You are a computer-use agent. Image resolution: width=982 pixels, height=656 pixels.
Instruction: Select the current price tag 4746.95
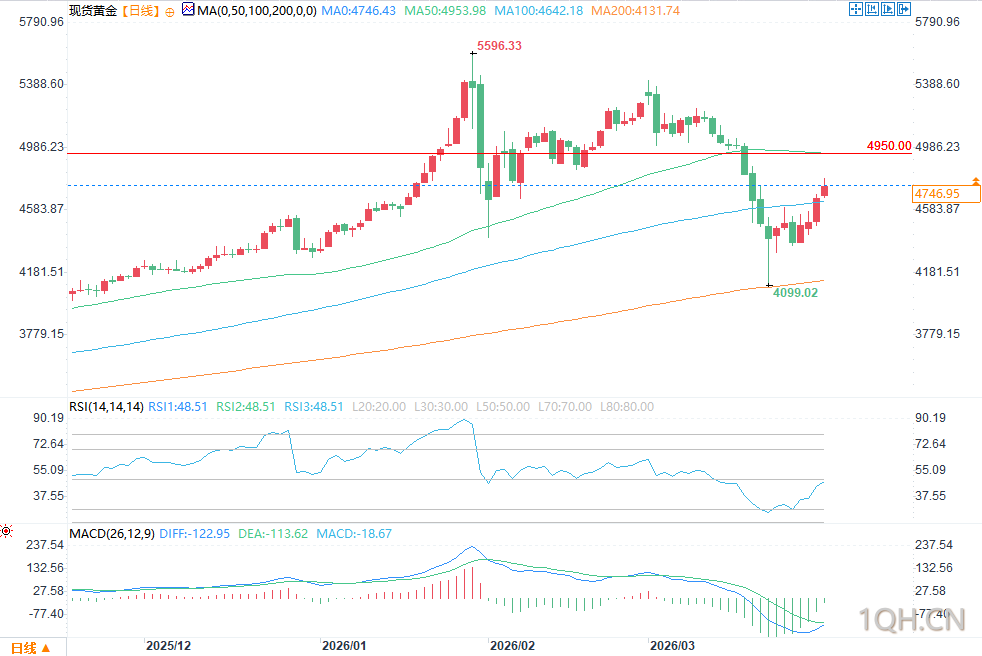coord(946,194)
